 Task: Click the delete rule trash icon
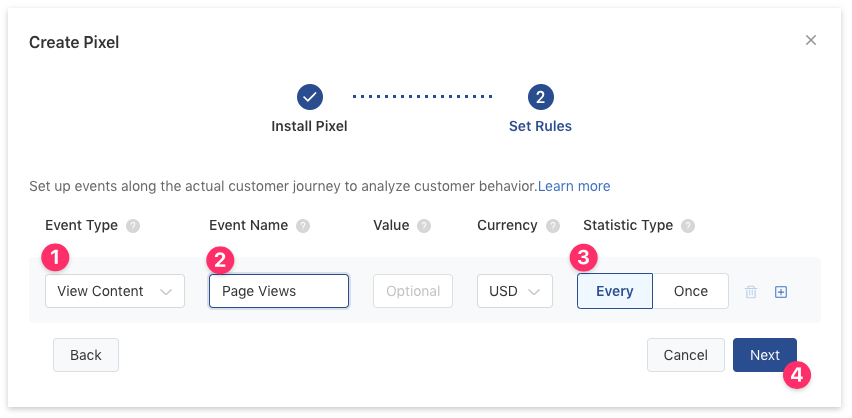(x=751, y=292)
